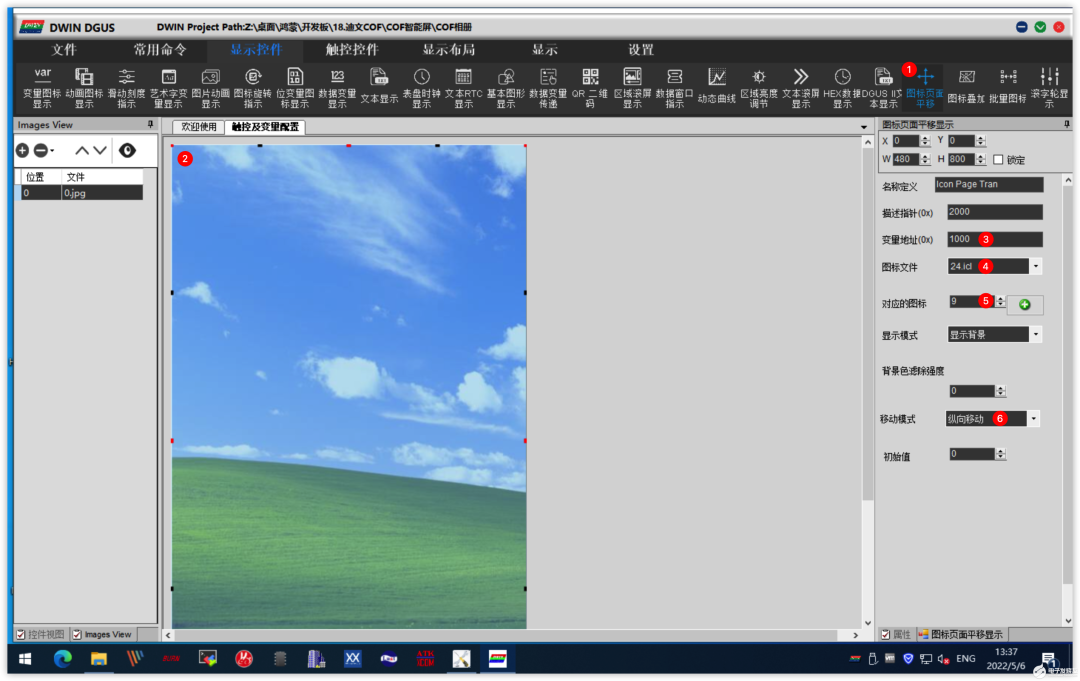Open the 触控控件 menu tab
The width and height of the screenshot is (1080, 681).
coord(352,49)
